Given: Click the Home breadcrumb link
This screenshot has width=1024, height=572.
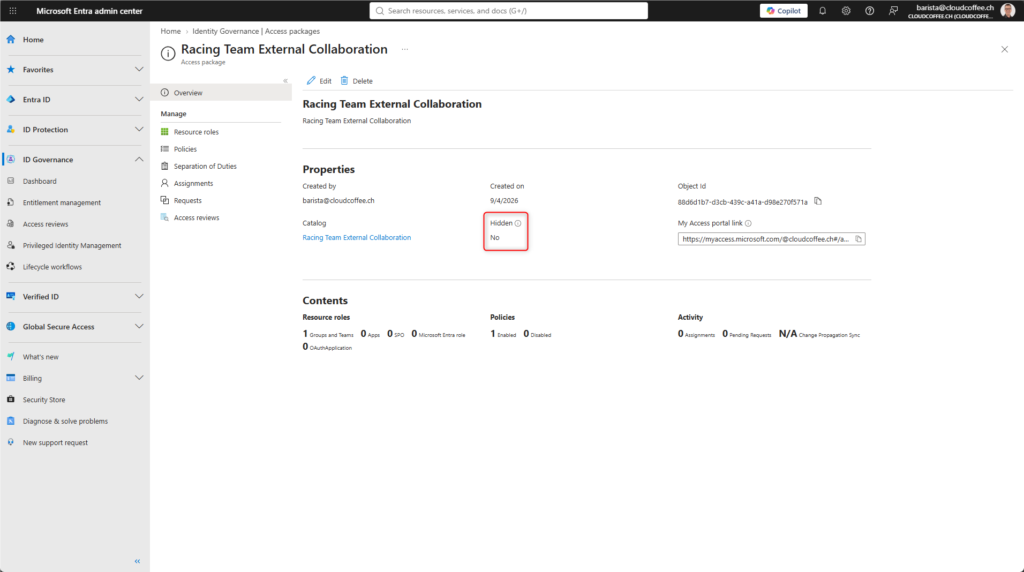Looking at the screenshot, I should coord(170,31).
